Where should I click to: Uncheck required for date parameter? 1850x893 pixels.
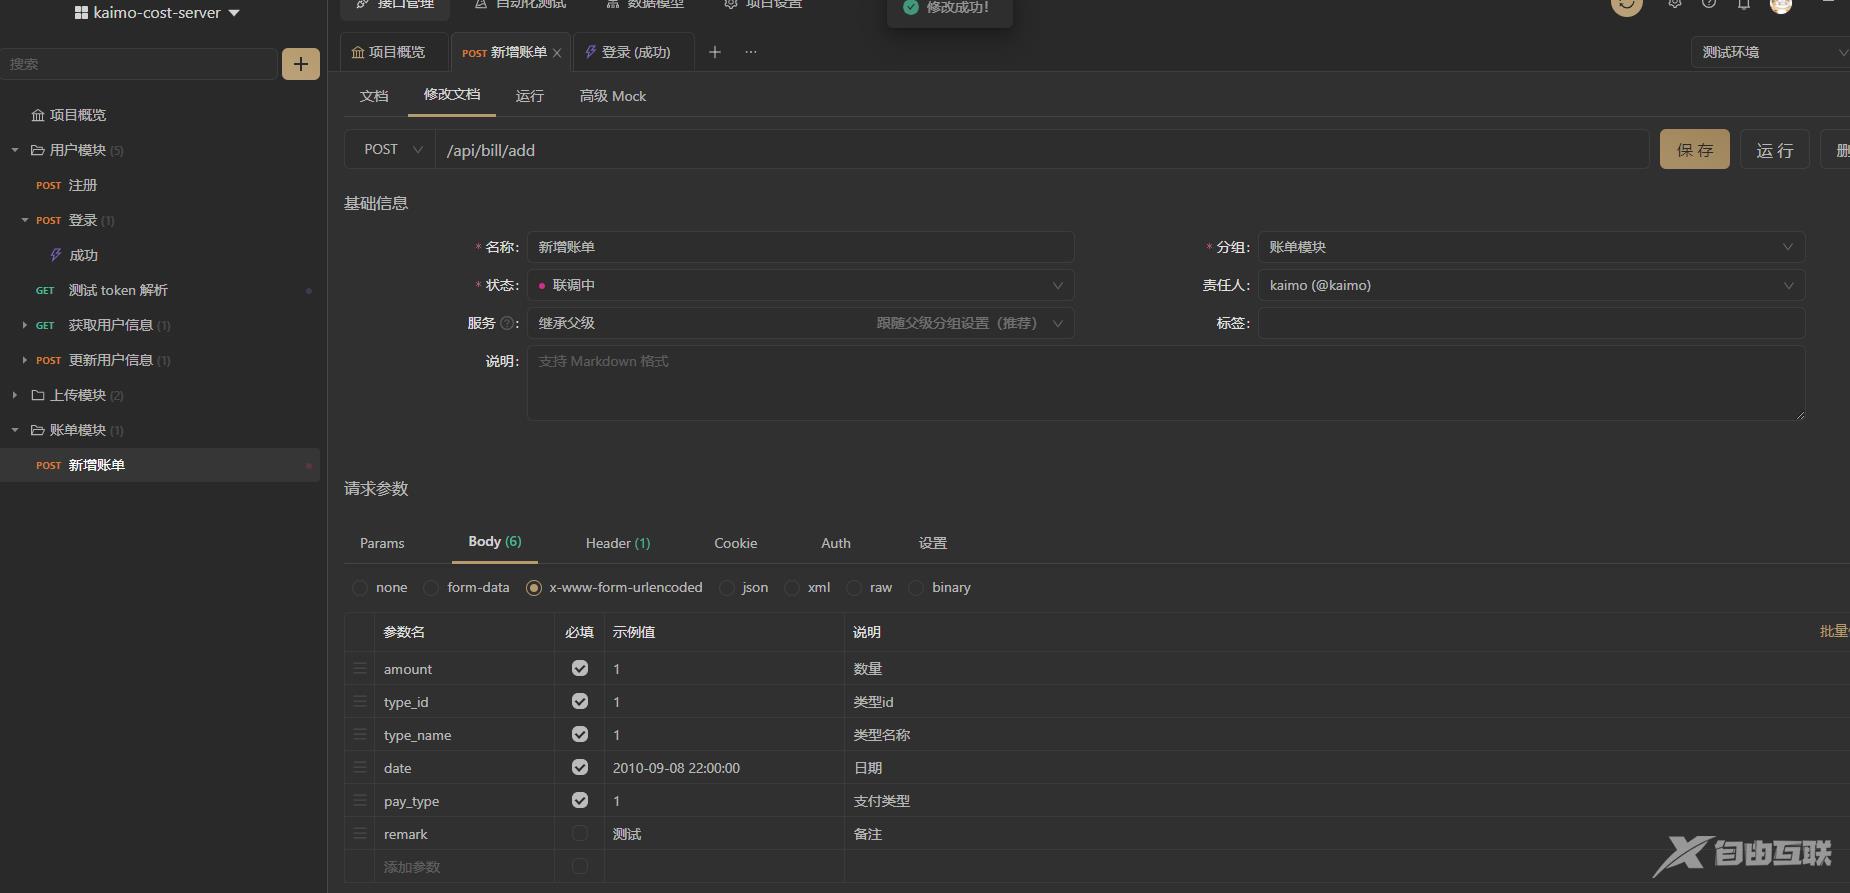coord(580,767)
